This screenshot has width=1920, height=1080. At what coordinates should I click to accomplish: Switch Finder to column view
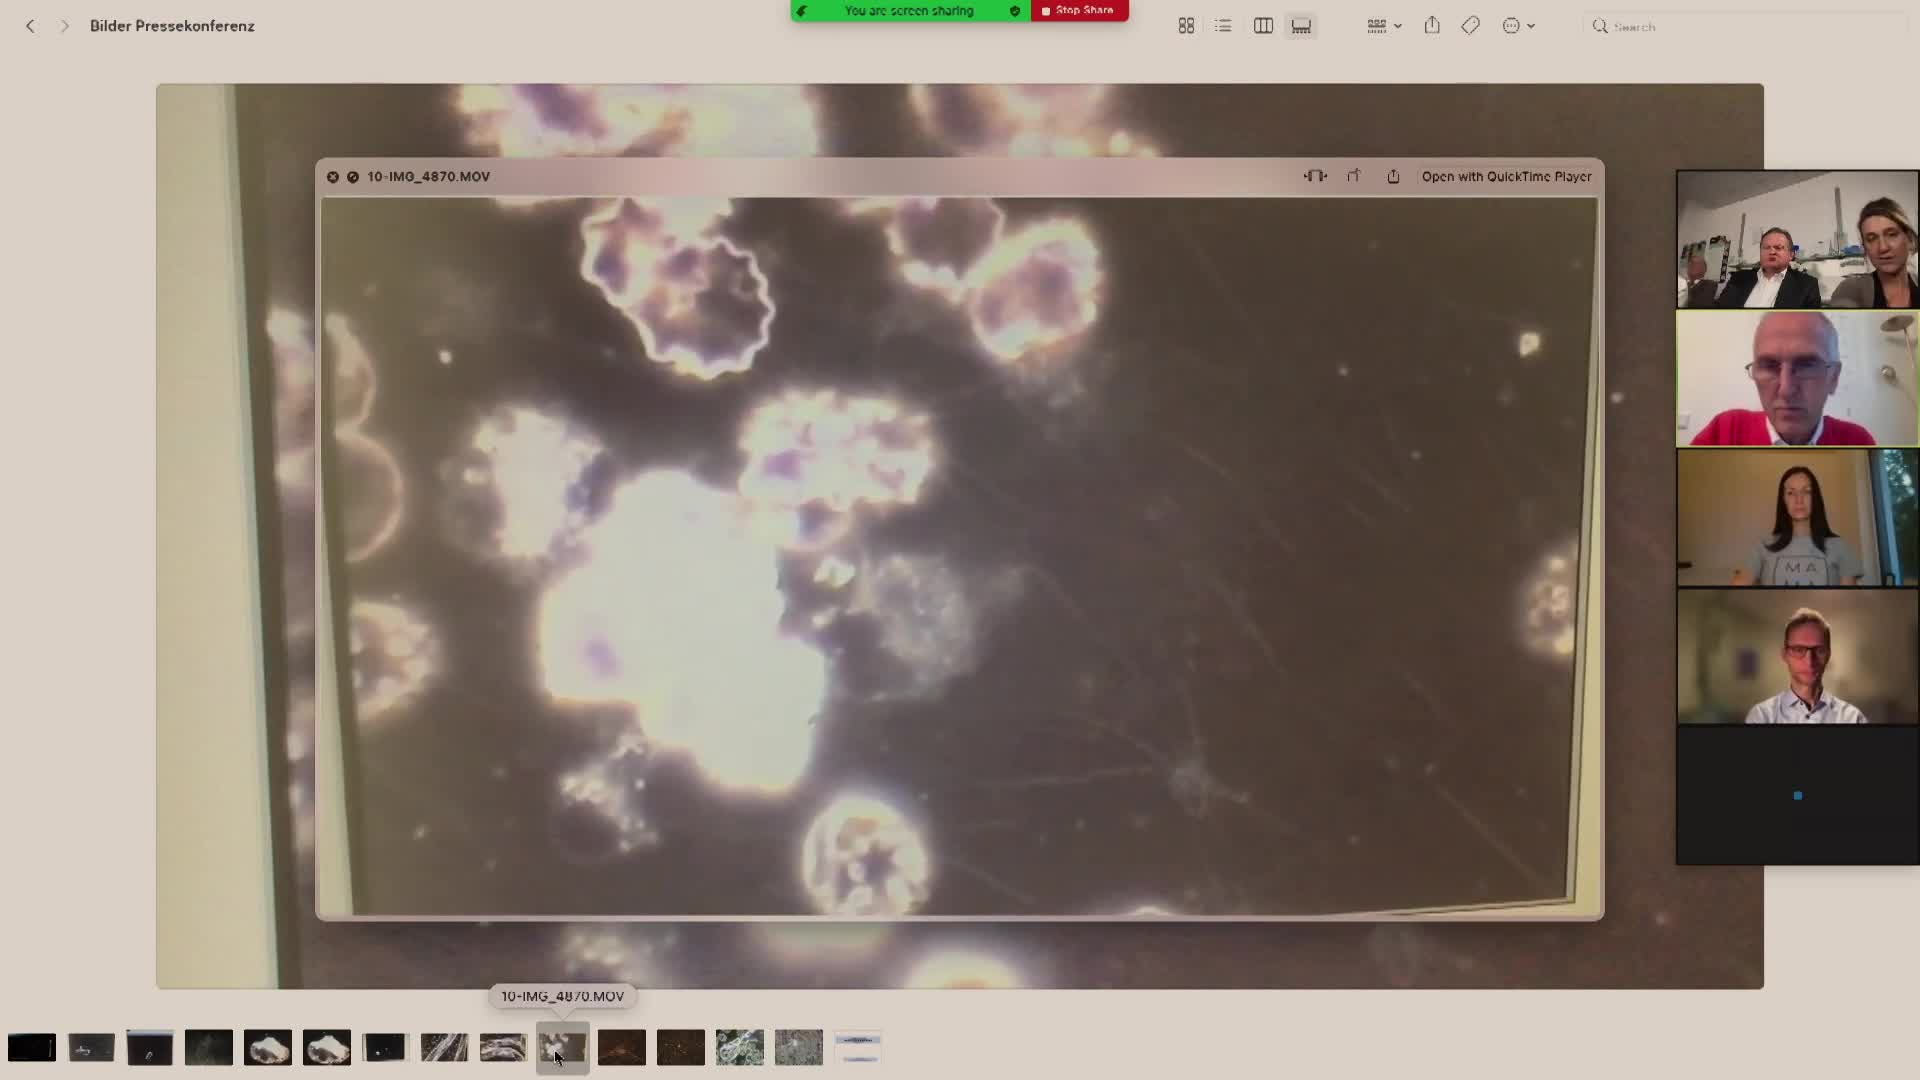tap(1263, 26)
